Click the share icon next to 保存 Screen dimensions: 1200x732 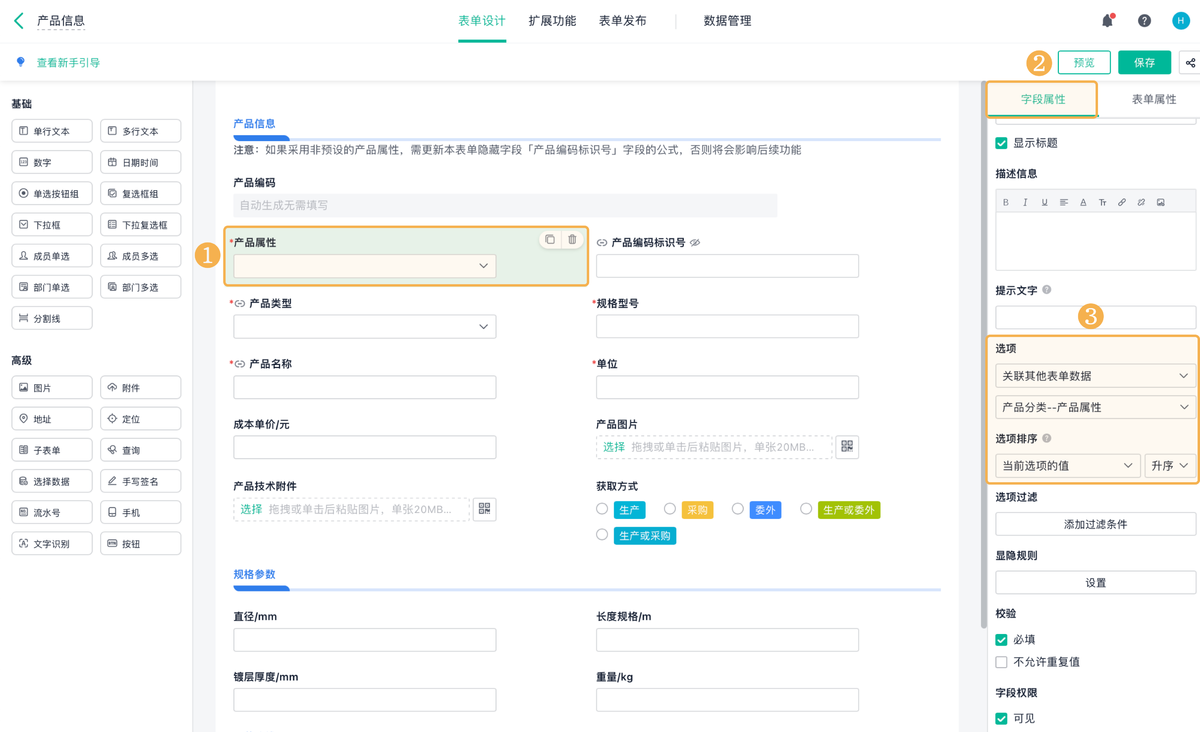(1190, 63)
